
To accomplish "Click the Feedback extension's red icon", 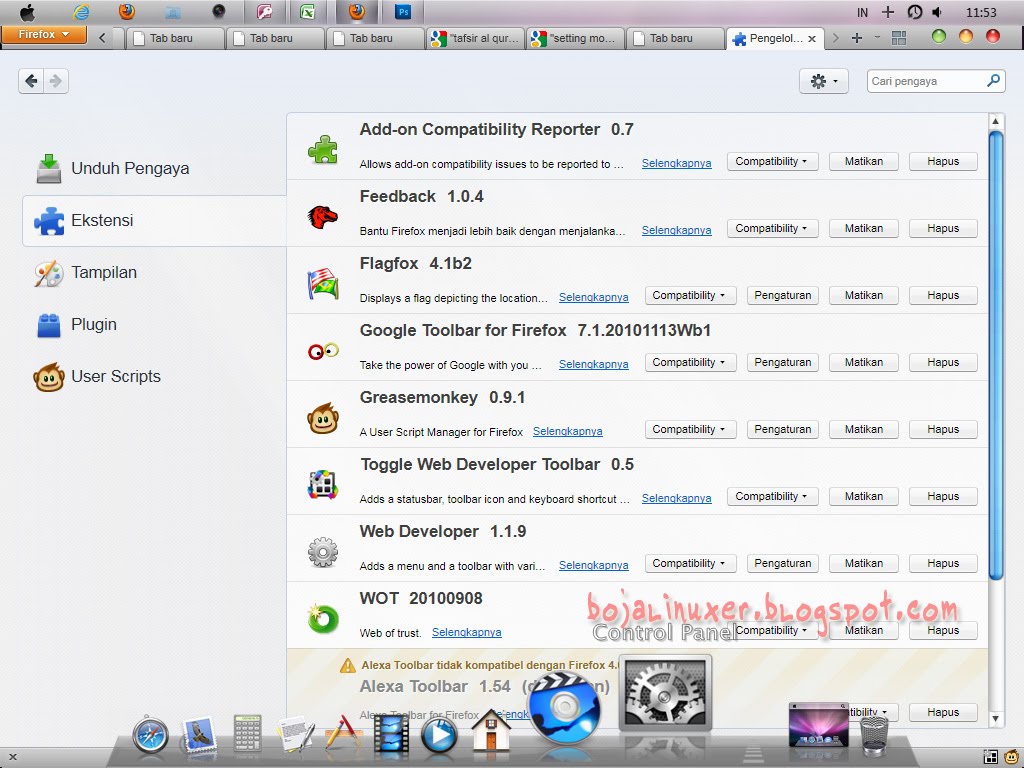I will (323, 216).
